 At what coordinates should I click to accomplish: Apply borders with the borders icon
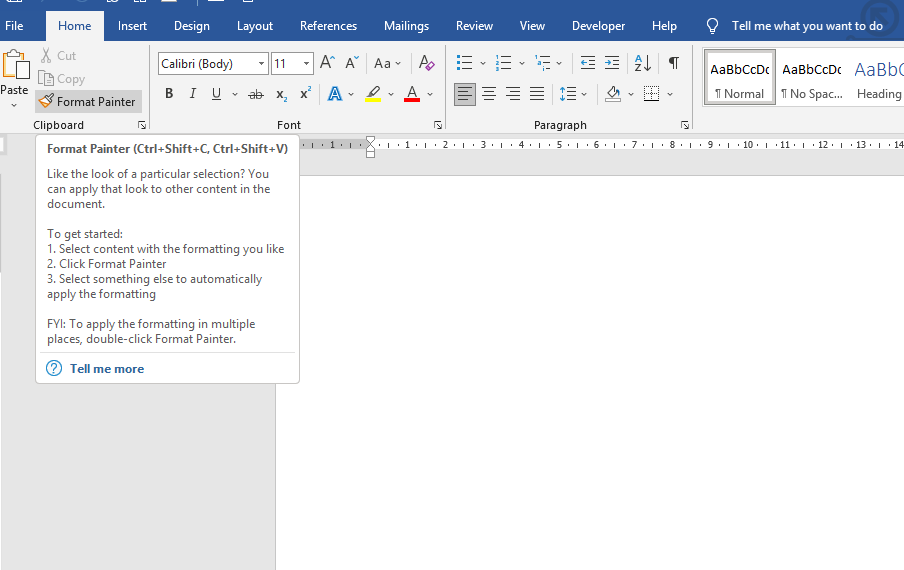click(x=651, y=94)
